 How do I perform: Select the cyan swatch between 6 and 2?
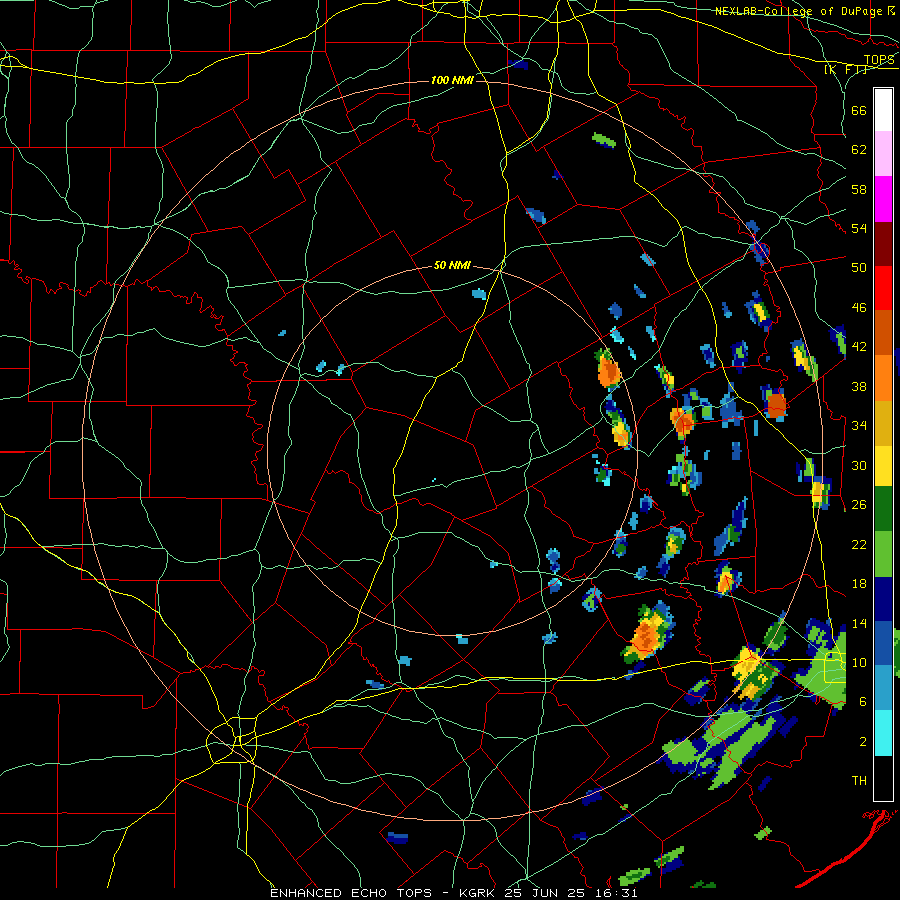pyautogui.click(x=883, y=732)
